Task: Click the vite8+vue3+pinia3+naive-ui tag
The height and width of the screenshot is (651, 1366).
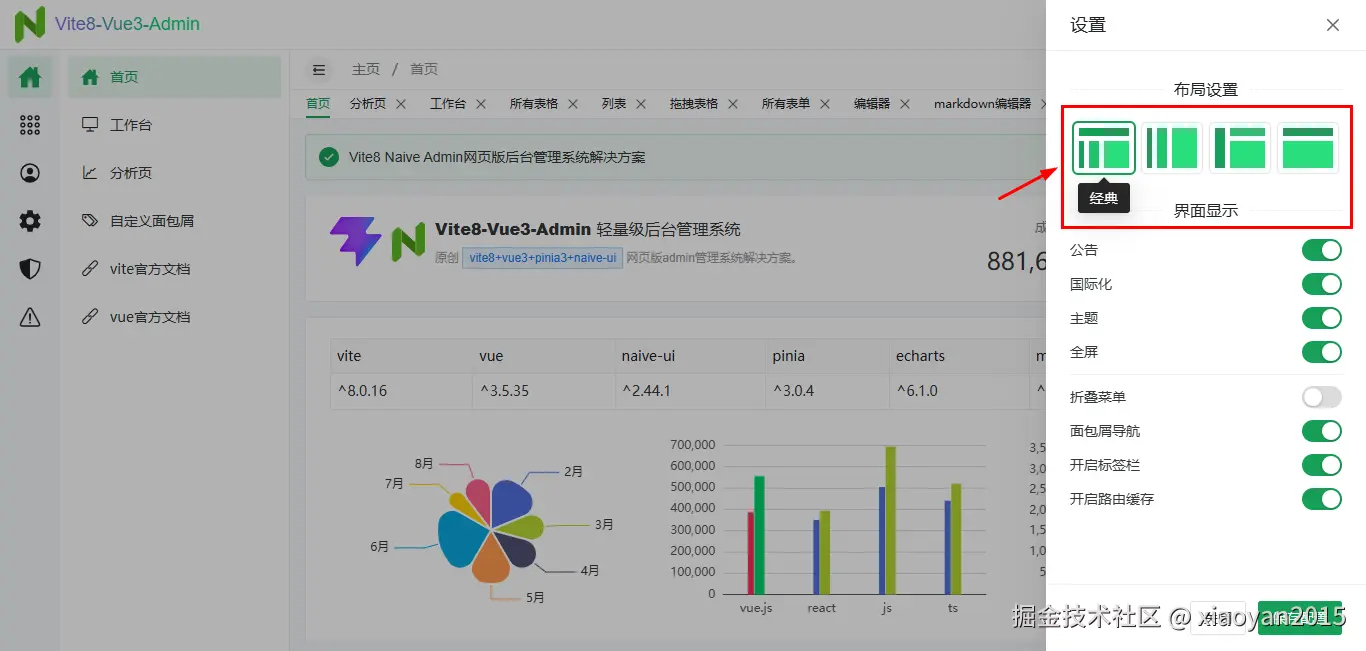Action: pyautogui.click(x=543, y=258)
